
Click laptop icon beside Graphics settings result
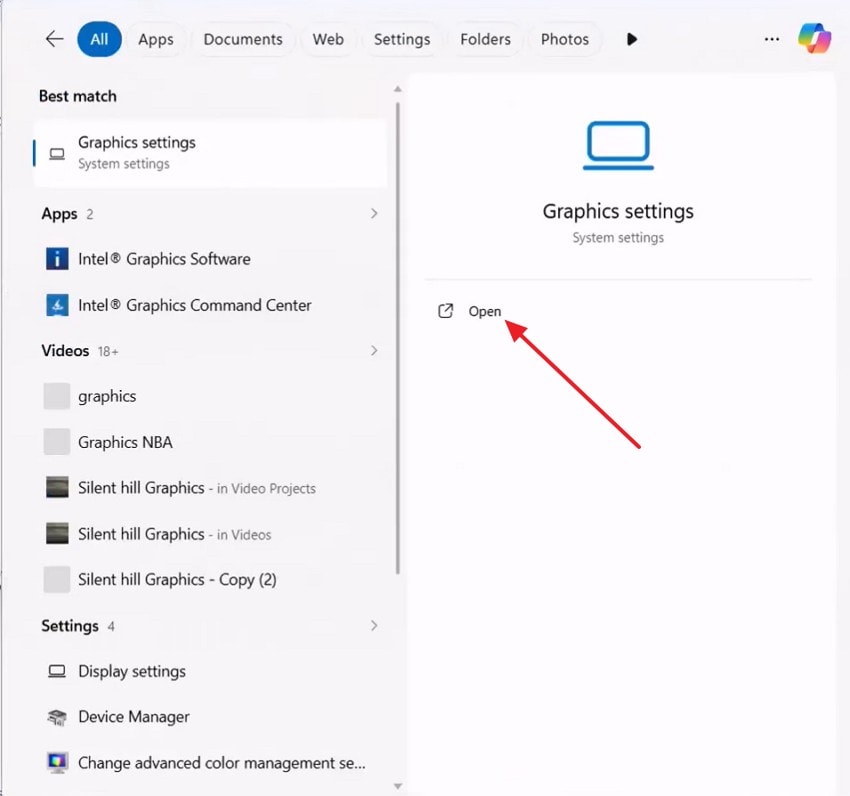[57, 154]
